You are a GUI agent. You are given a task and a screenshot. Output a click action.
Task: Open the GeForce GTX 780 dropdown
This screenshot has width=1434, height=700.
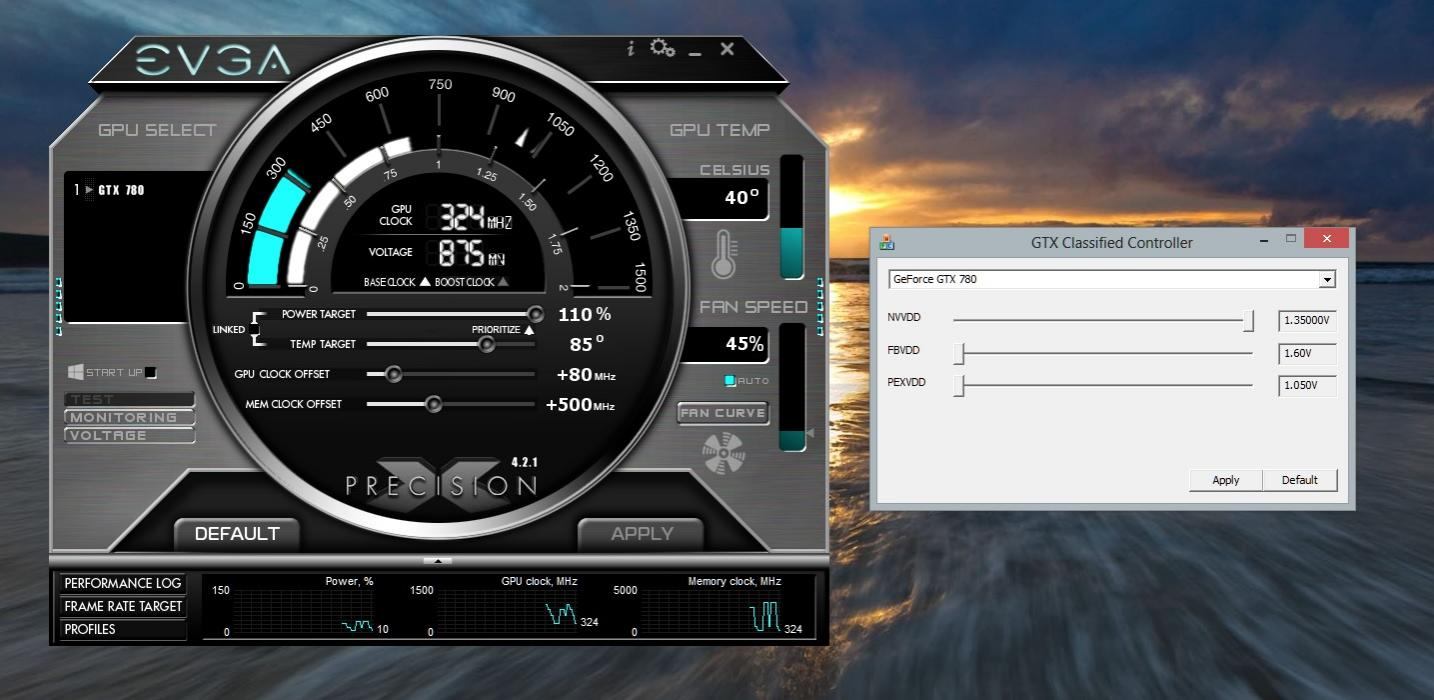pos(1327,280)
